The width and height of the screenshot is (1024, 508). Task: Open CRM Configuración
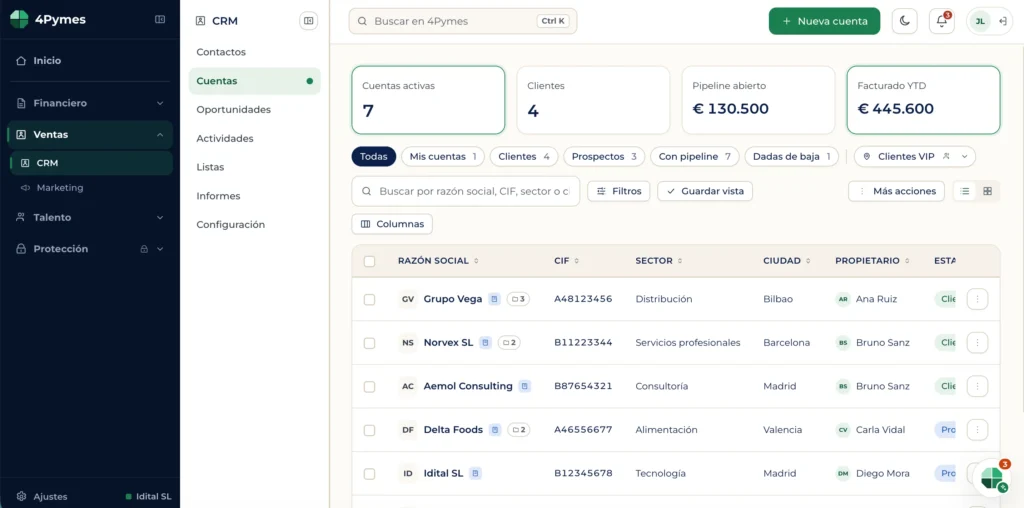point(255,225)
